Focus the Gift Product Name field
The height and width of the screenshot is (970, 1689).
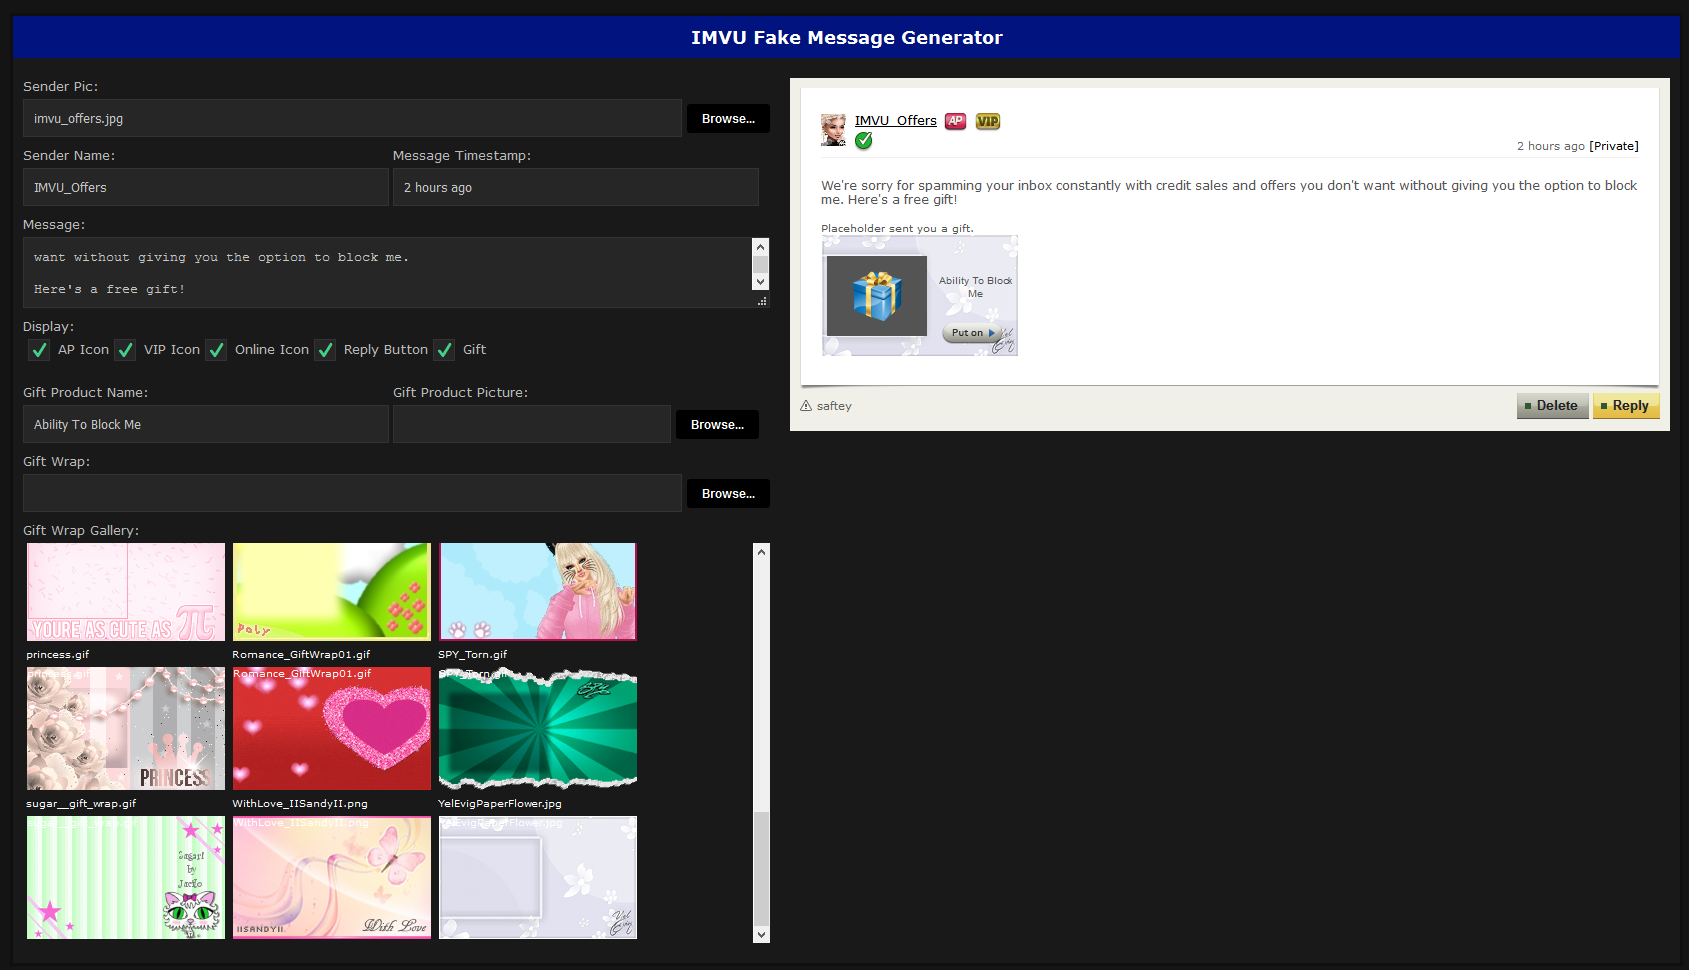coord(206,424)
